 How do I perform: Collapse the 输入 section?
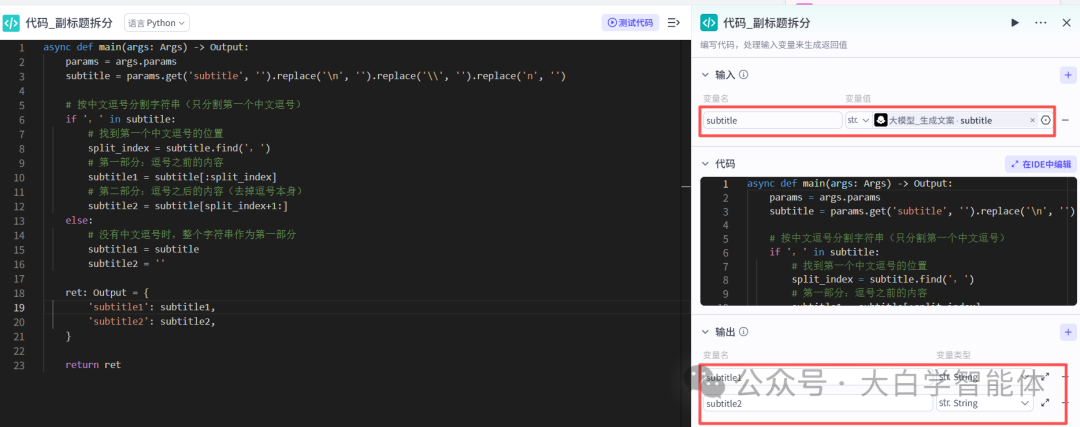click(705, 75)
